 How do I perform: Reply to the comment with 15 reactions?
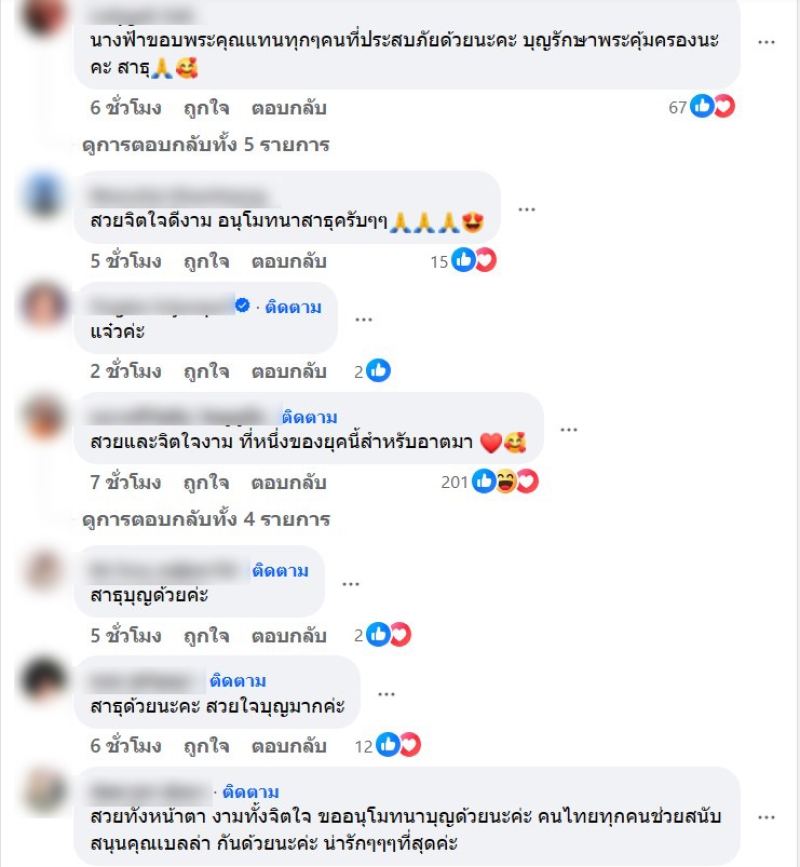(289, 261)
